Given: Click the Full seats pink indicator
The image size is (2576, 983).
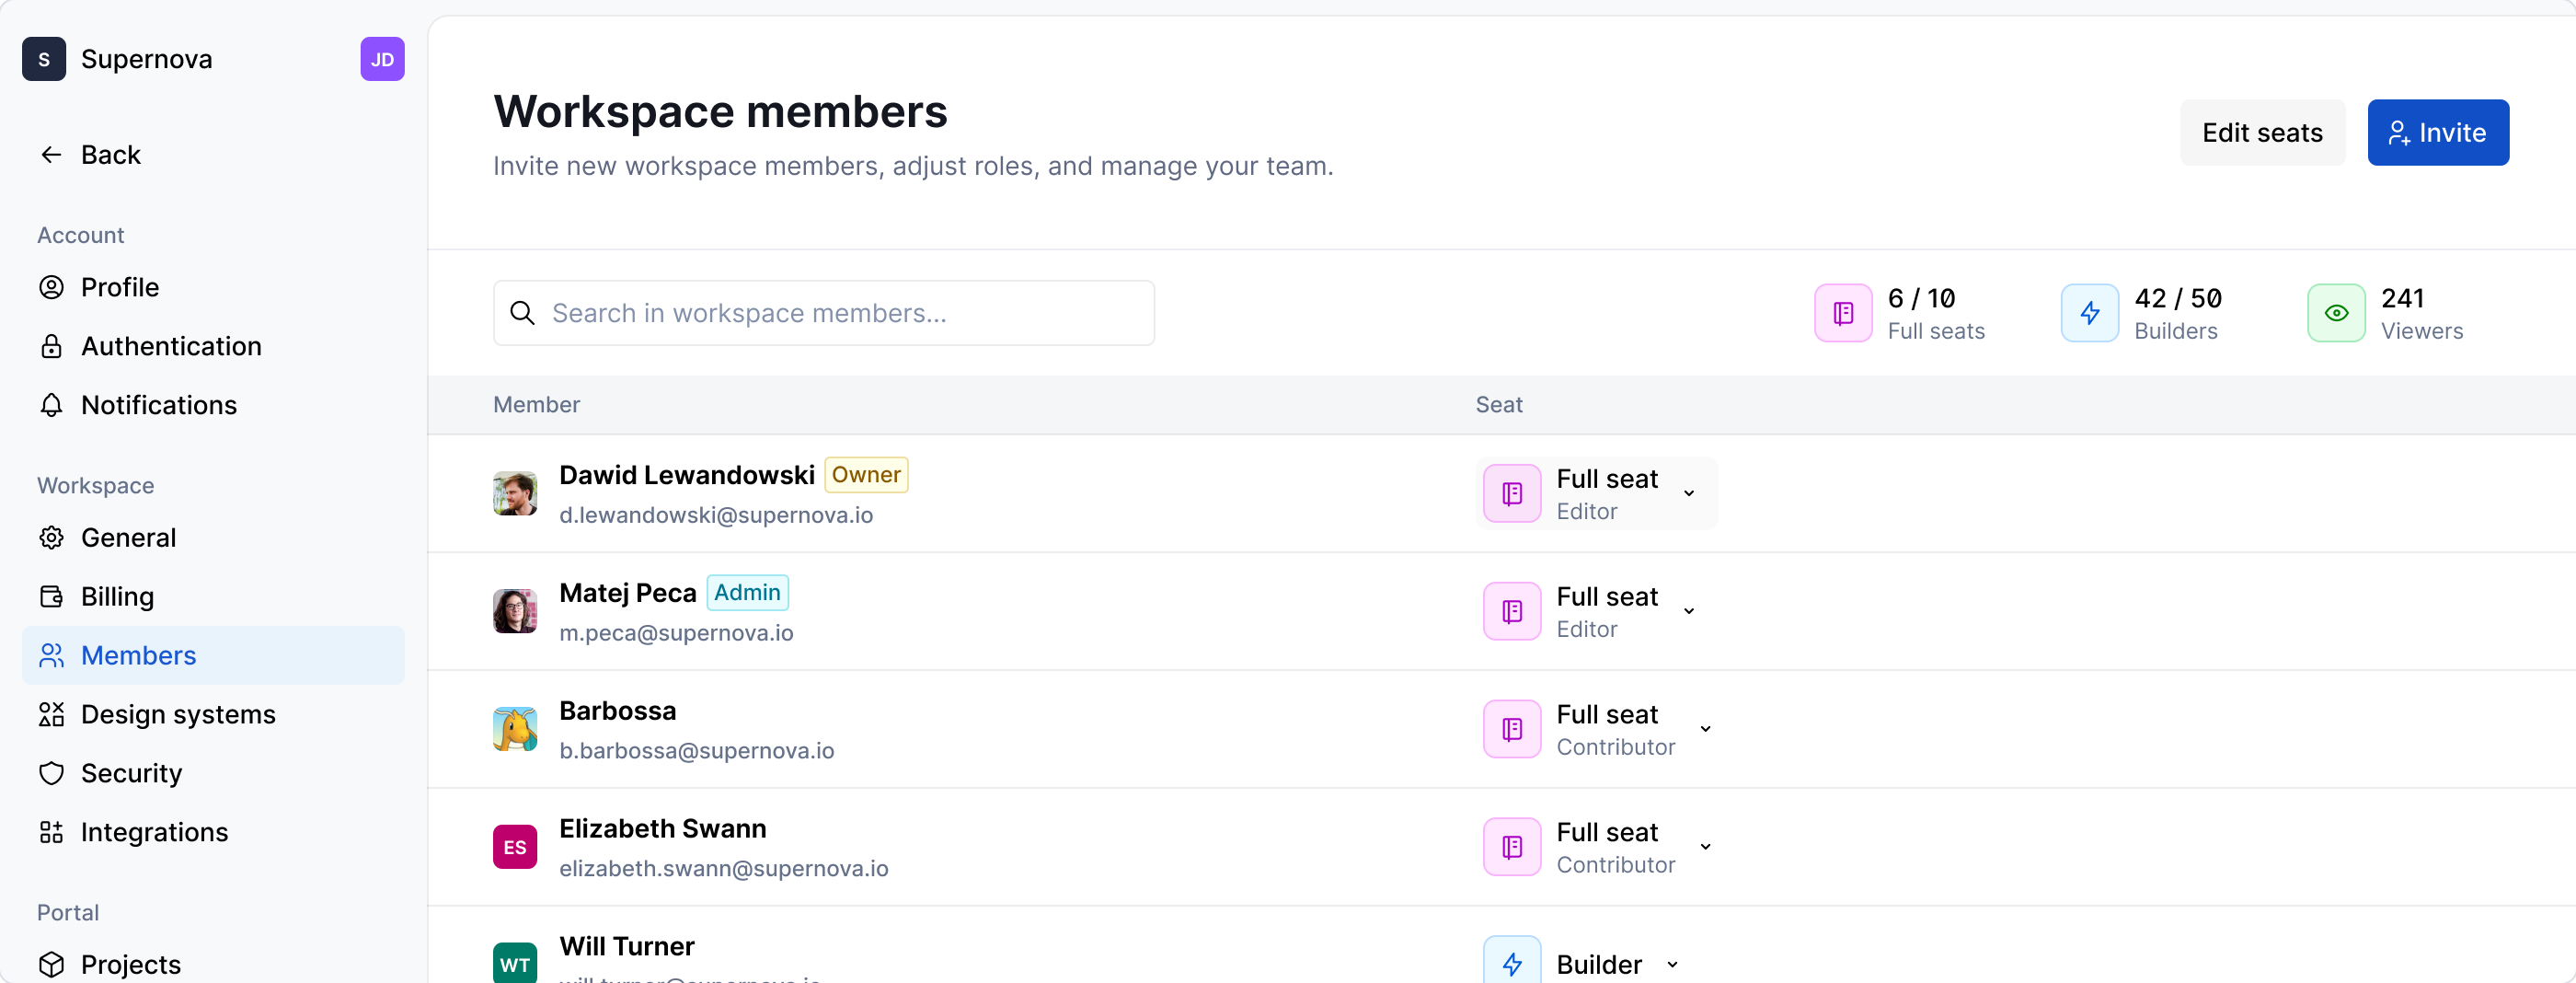Looking at the screenshot, I should tap(1842, 313).
